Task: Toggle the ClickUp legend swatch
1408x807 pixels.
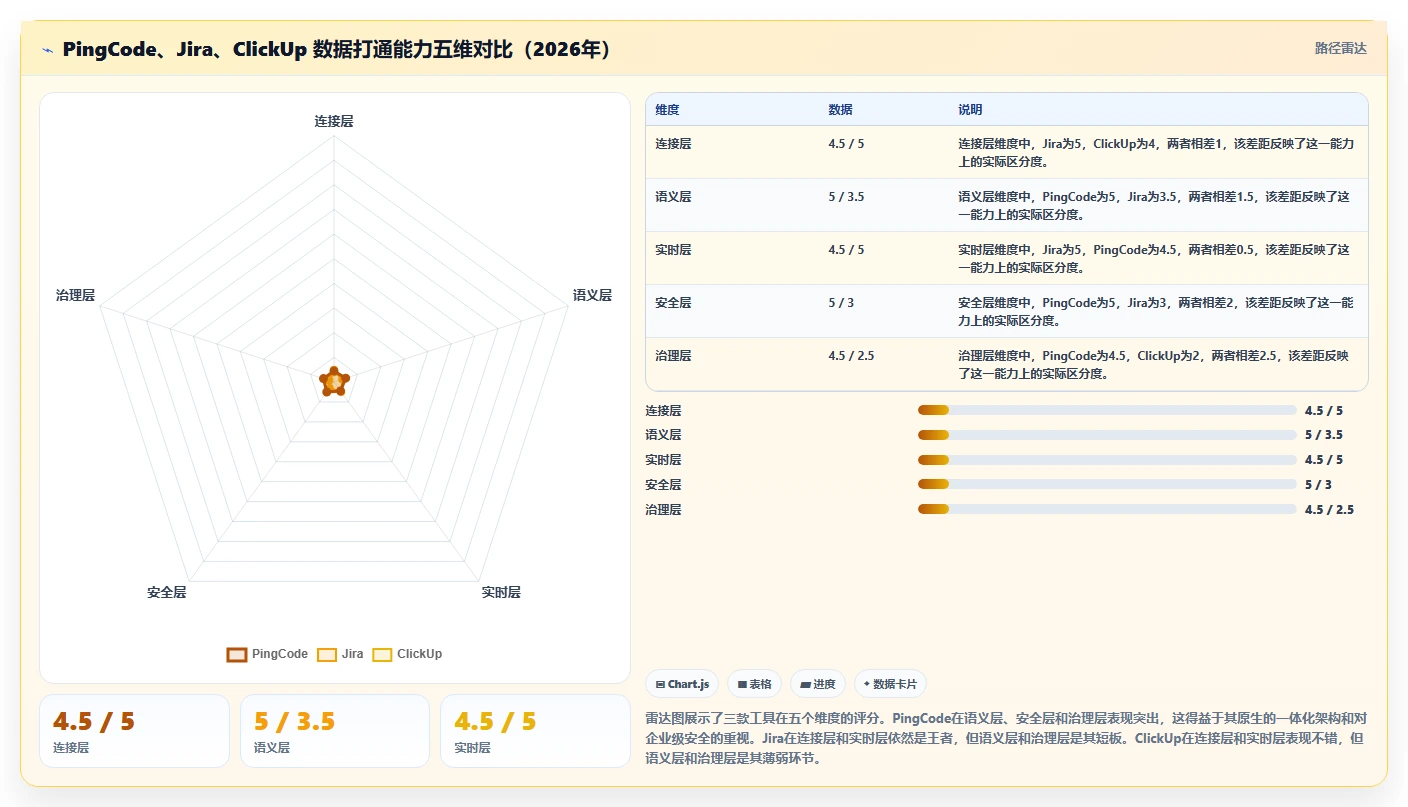Action: click(382, 655)
